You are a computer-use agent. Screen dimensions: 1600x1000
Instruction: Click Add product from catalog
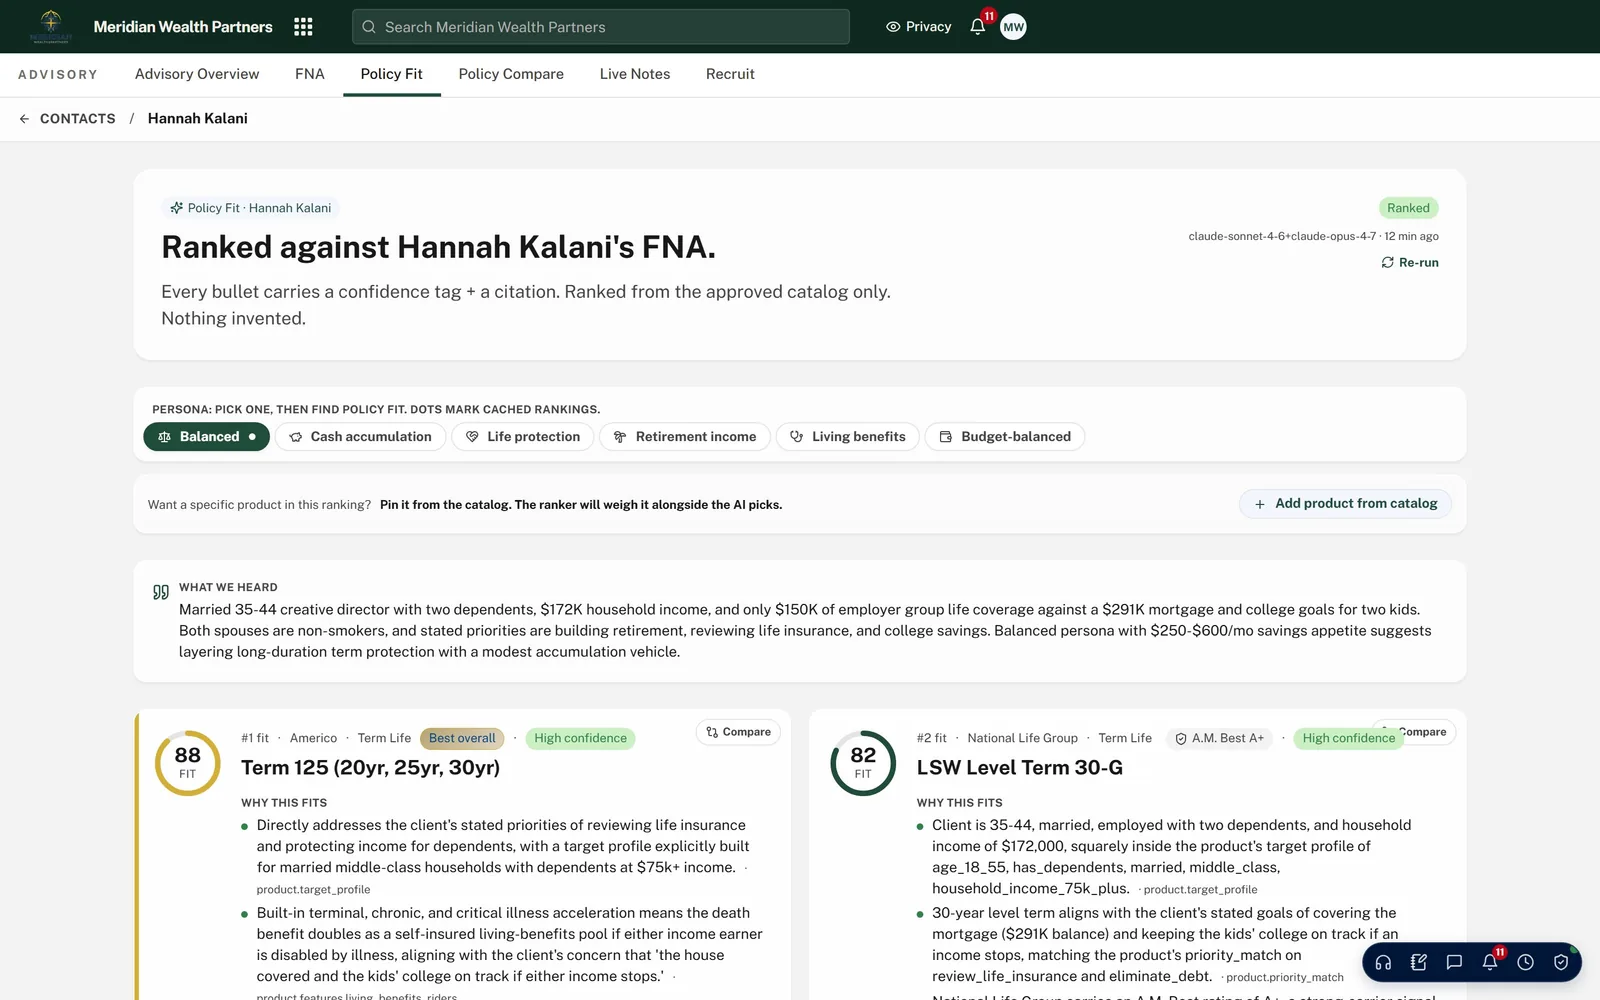1345,504
